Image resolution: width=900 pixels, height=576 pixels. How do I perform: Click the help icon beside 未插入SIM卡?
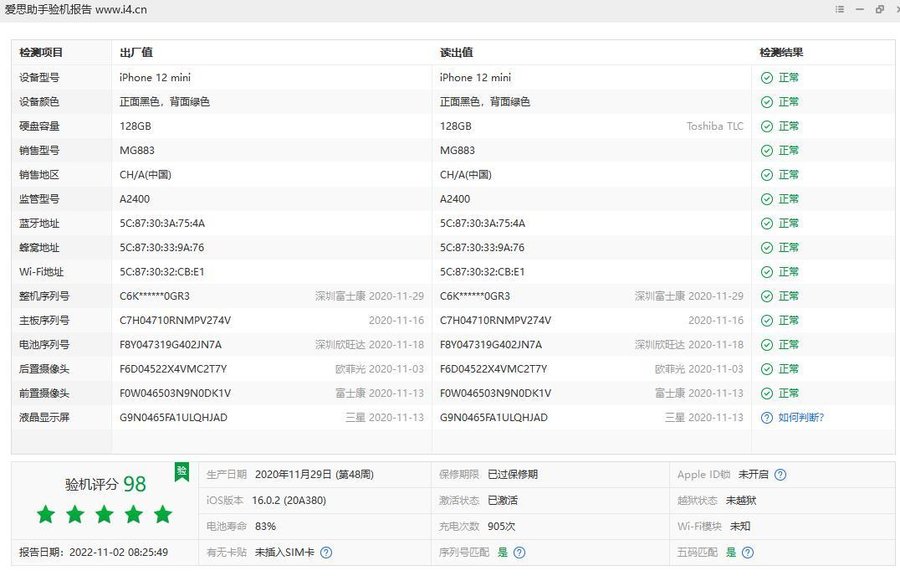pyautogui.click(x=326, y=552)
